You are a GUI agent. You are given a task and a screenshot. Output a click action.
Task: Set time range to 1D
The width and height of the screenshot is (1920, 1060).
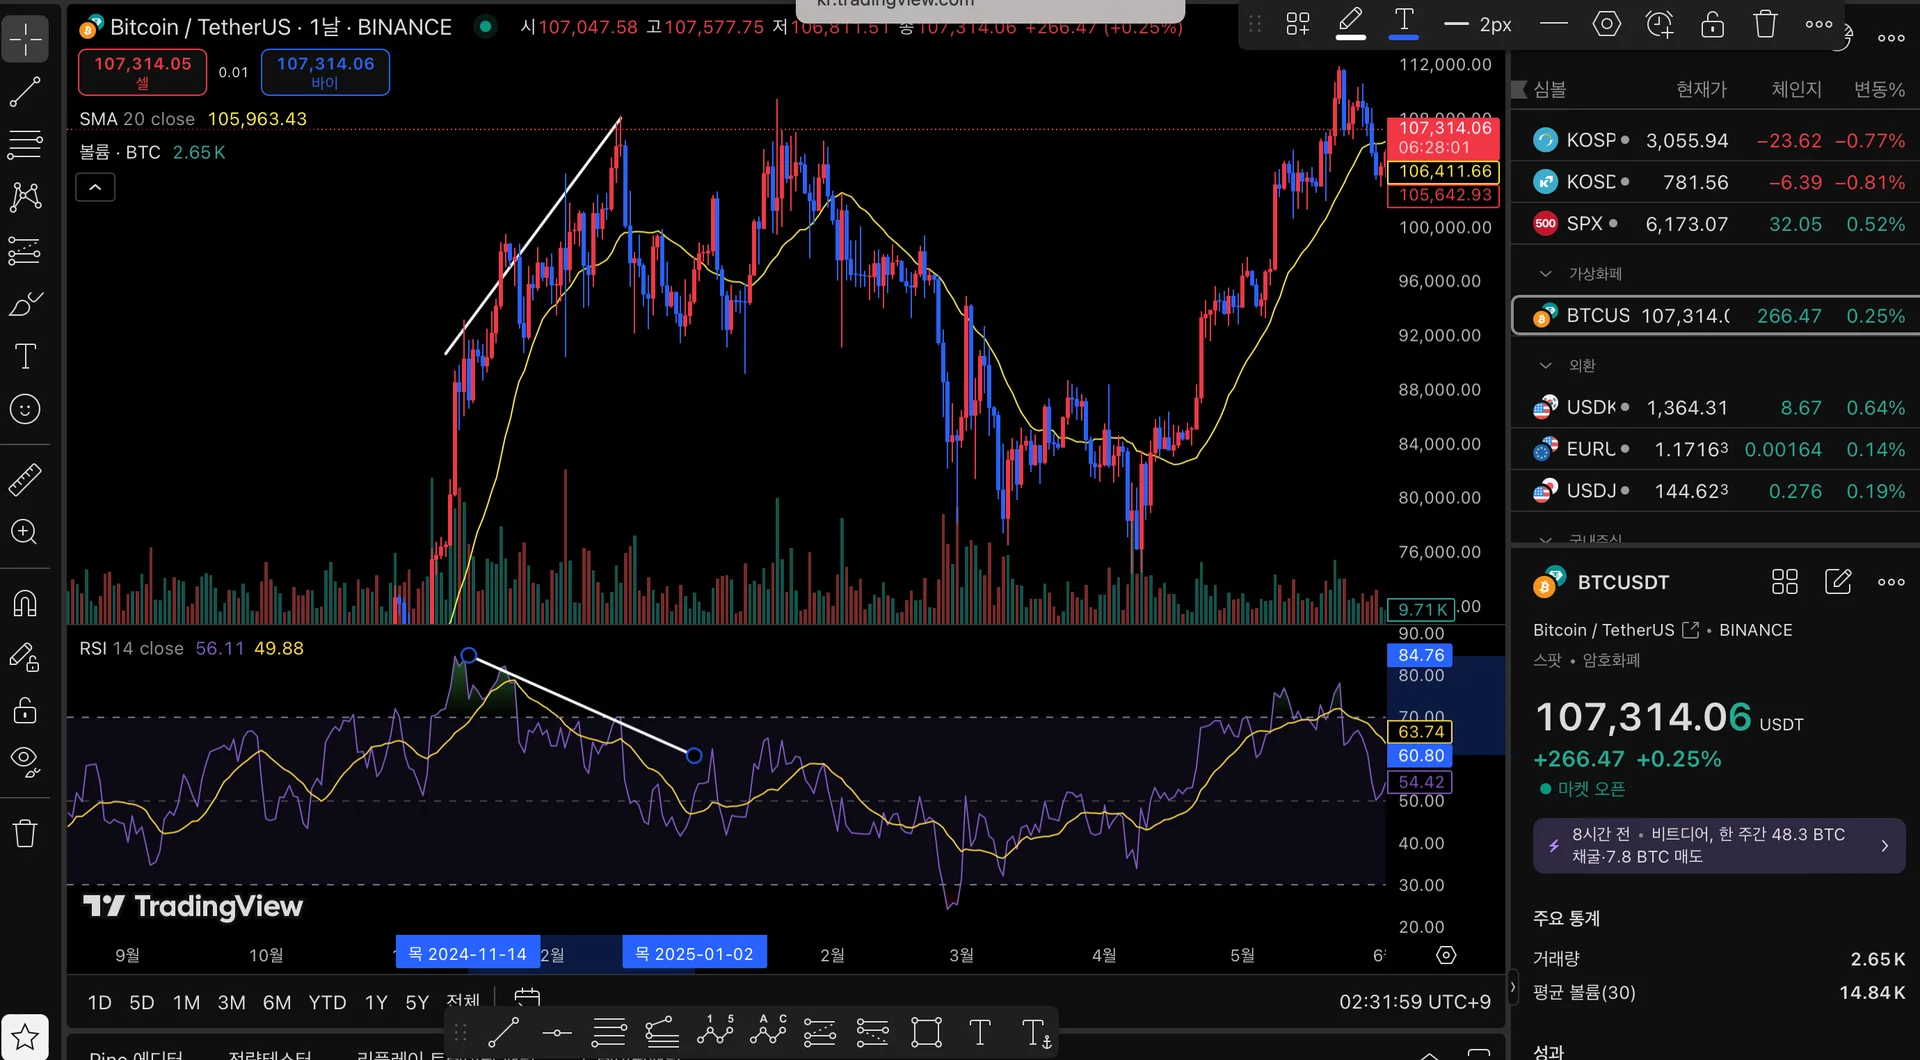[99, 1002]
